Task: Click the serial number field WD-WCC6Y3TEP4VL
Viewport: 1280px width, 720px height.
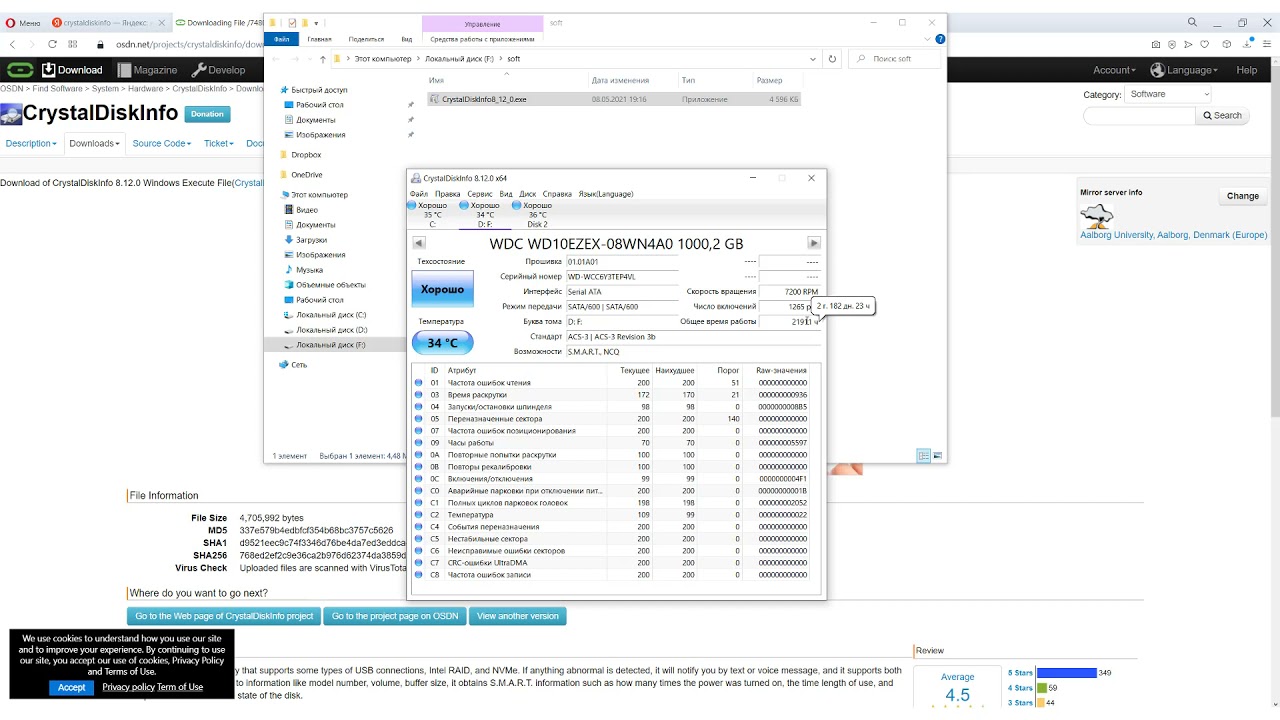Action: 622,277
